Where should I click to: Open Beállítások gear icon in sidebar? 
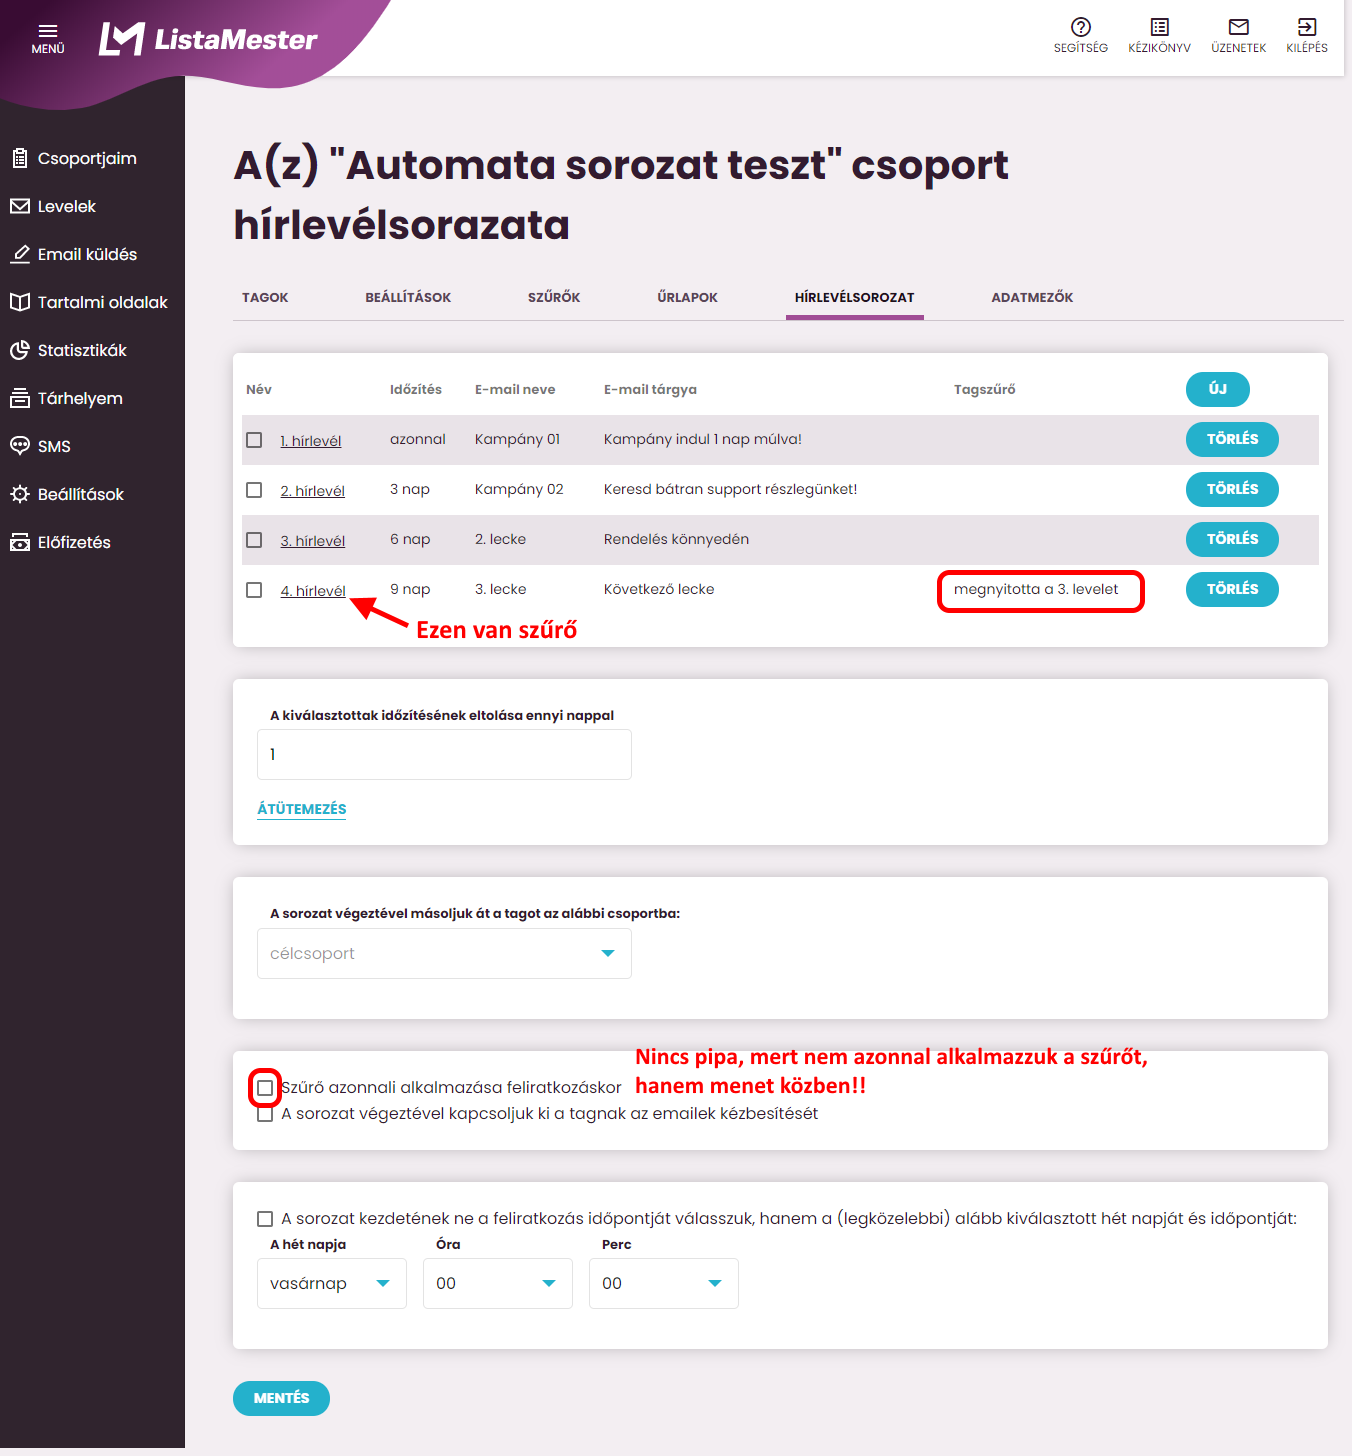[x=20, y=494]
